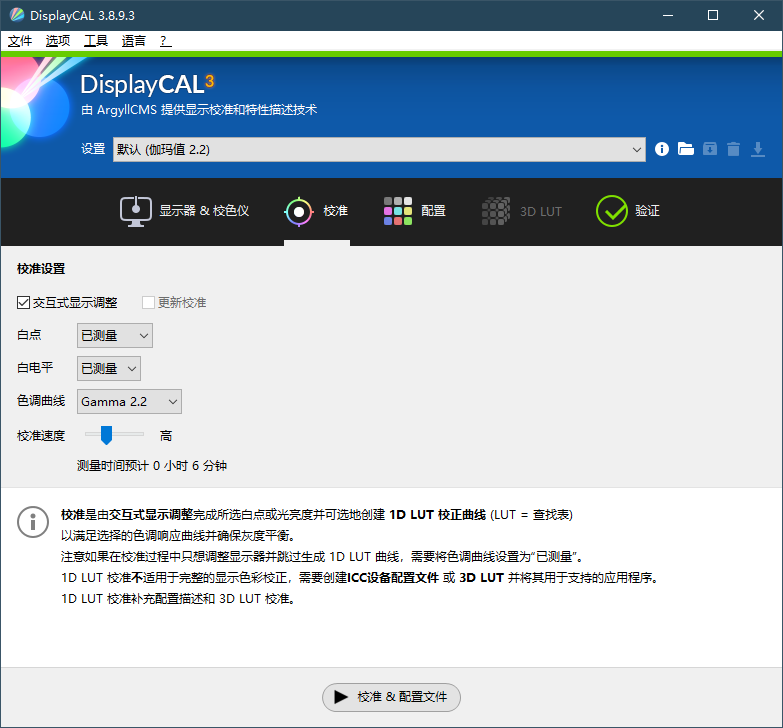Maximize the DisplayCAL window
This screenshot has width=783, height=728.
713,15
